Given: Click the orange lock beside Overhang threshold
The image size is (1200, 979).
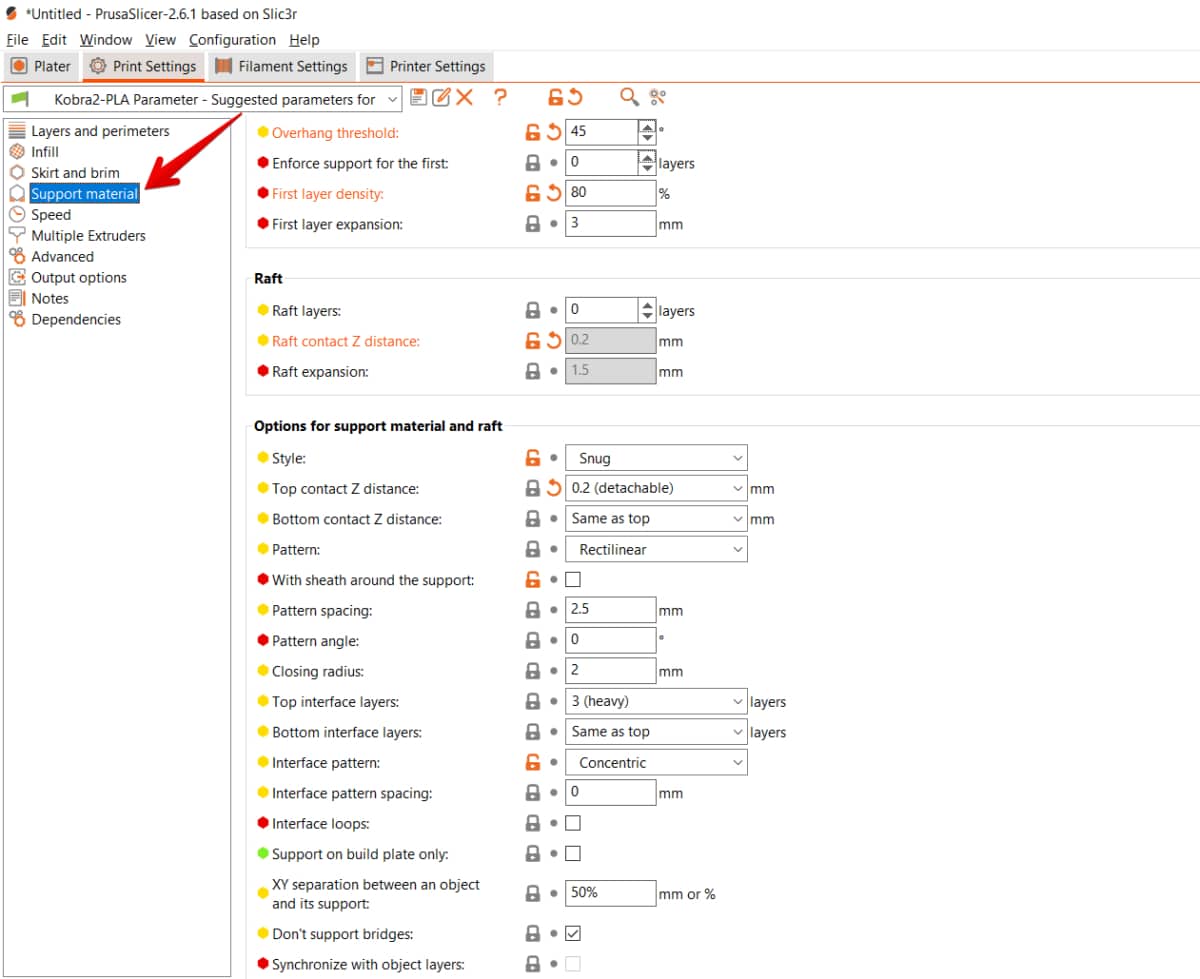Looking at the screenshot, I should coord(533,132).
